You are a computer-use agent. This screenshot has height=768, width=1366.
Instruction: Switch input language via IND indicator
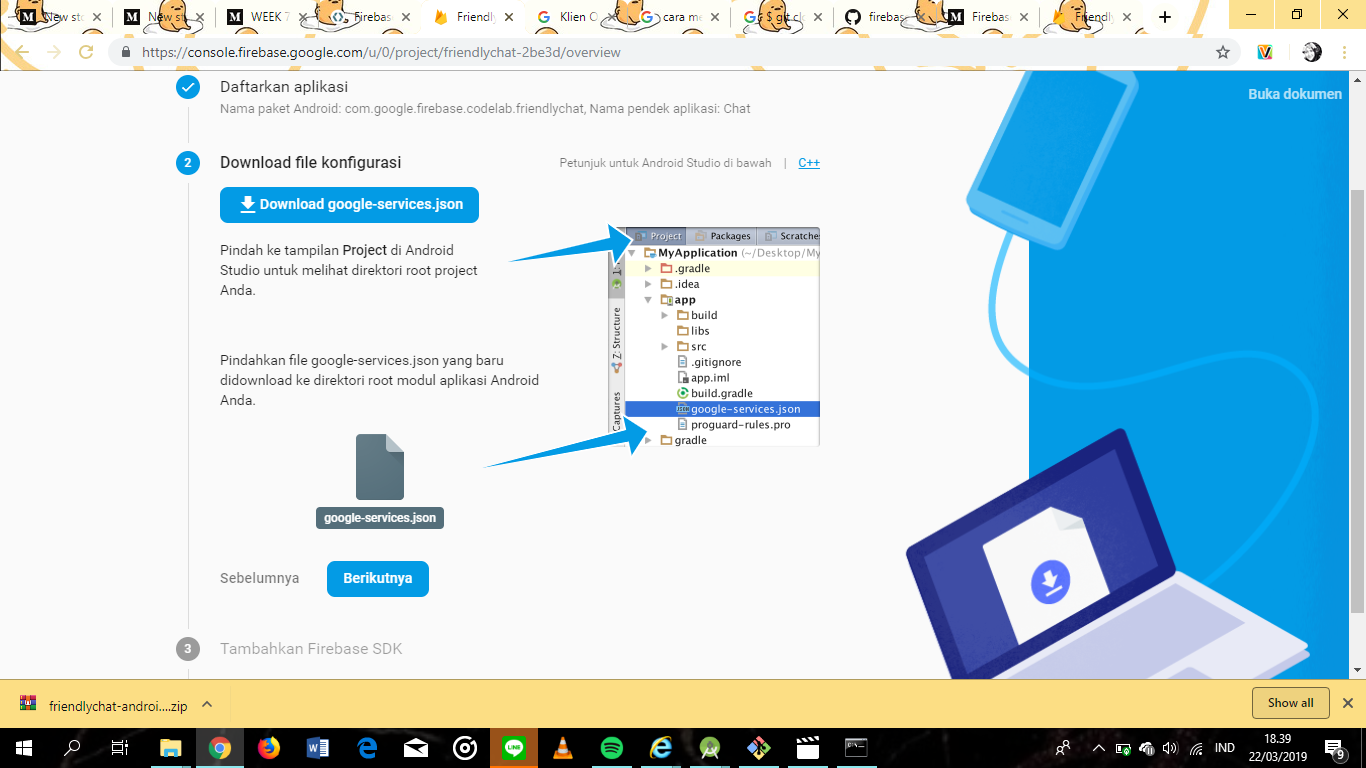(x=1224, y=748)
